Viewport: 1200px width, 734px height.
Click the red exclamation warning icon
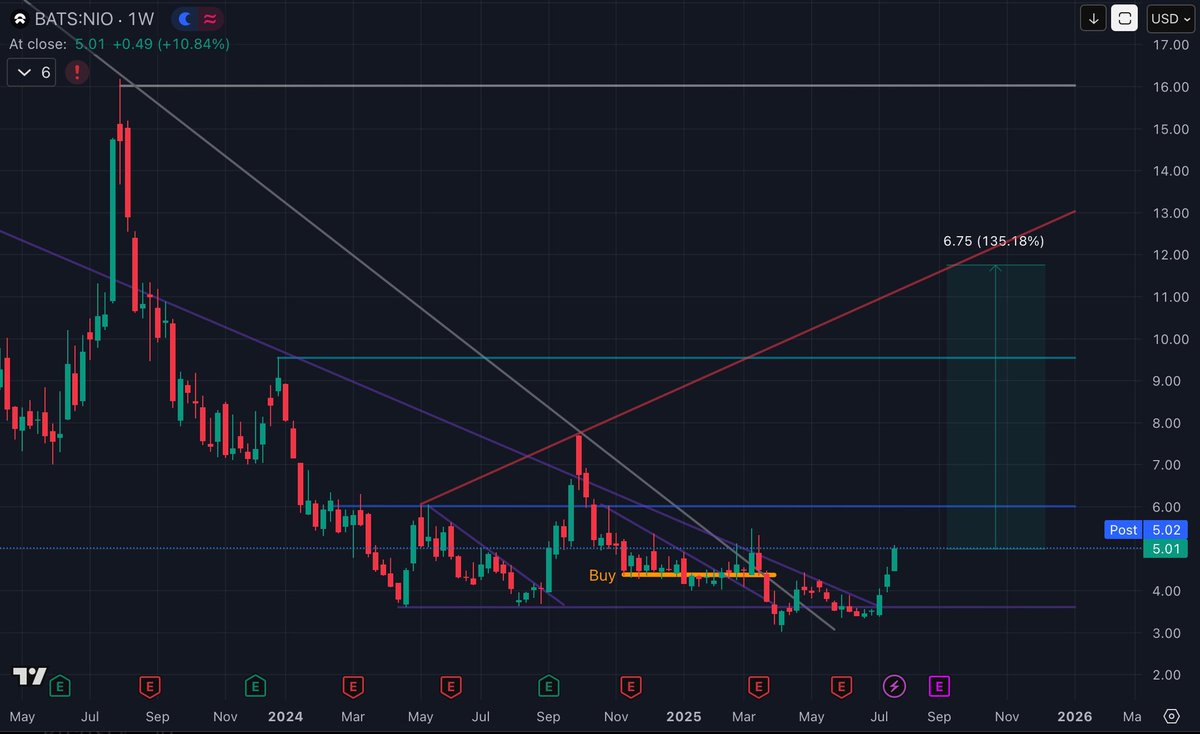pos(77,72)
